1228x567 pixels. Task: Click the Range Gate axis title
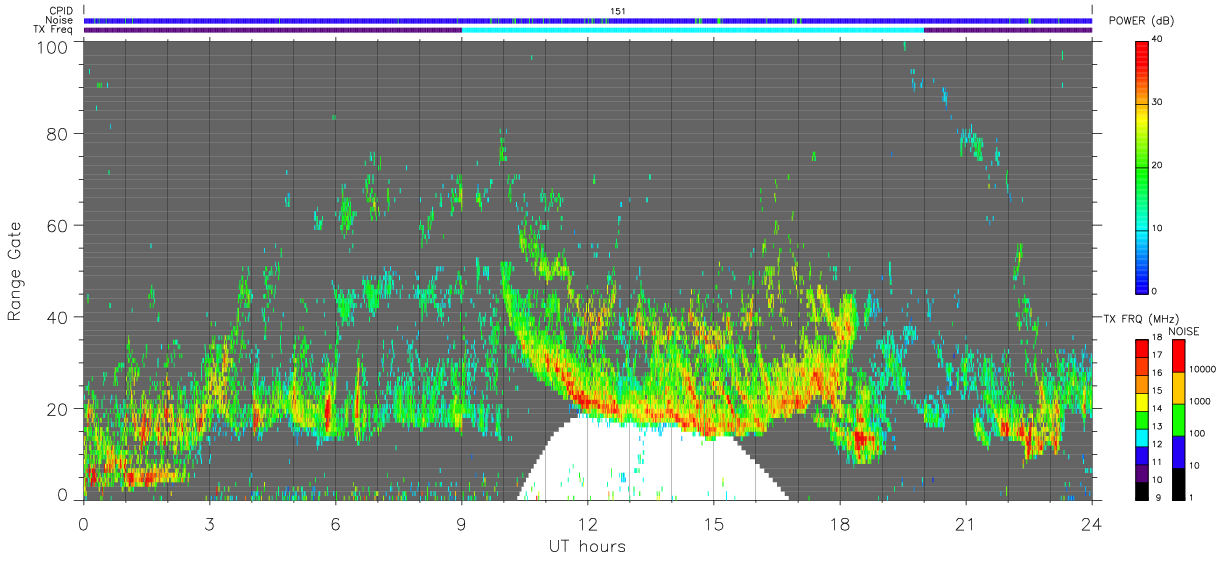[x=15, y=272]
